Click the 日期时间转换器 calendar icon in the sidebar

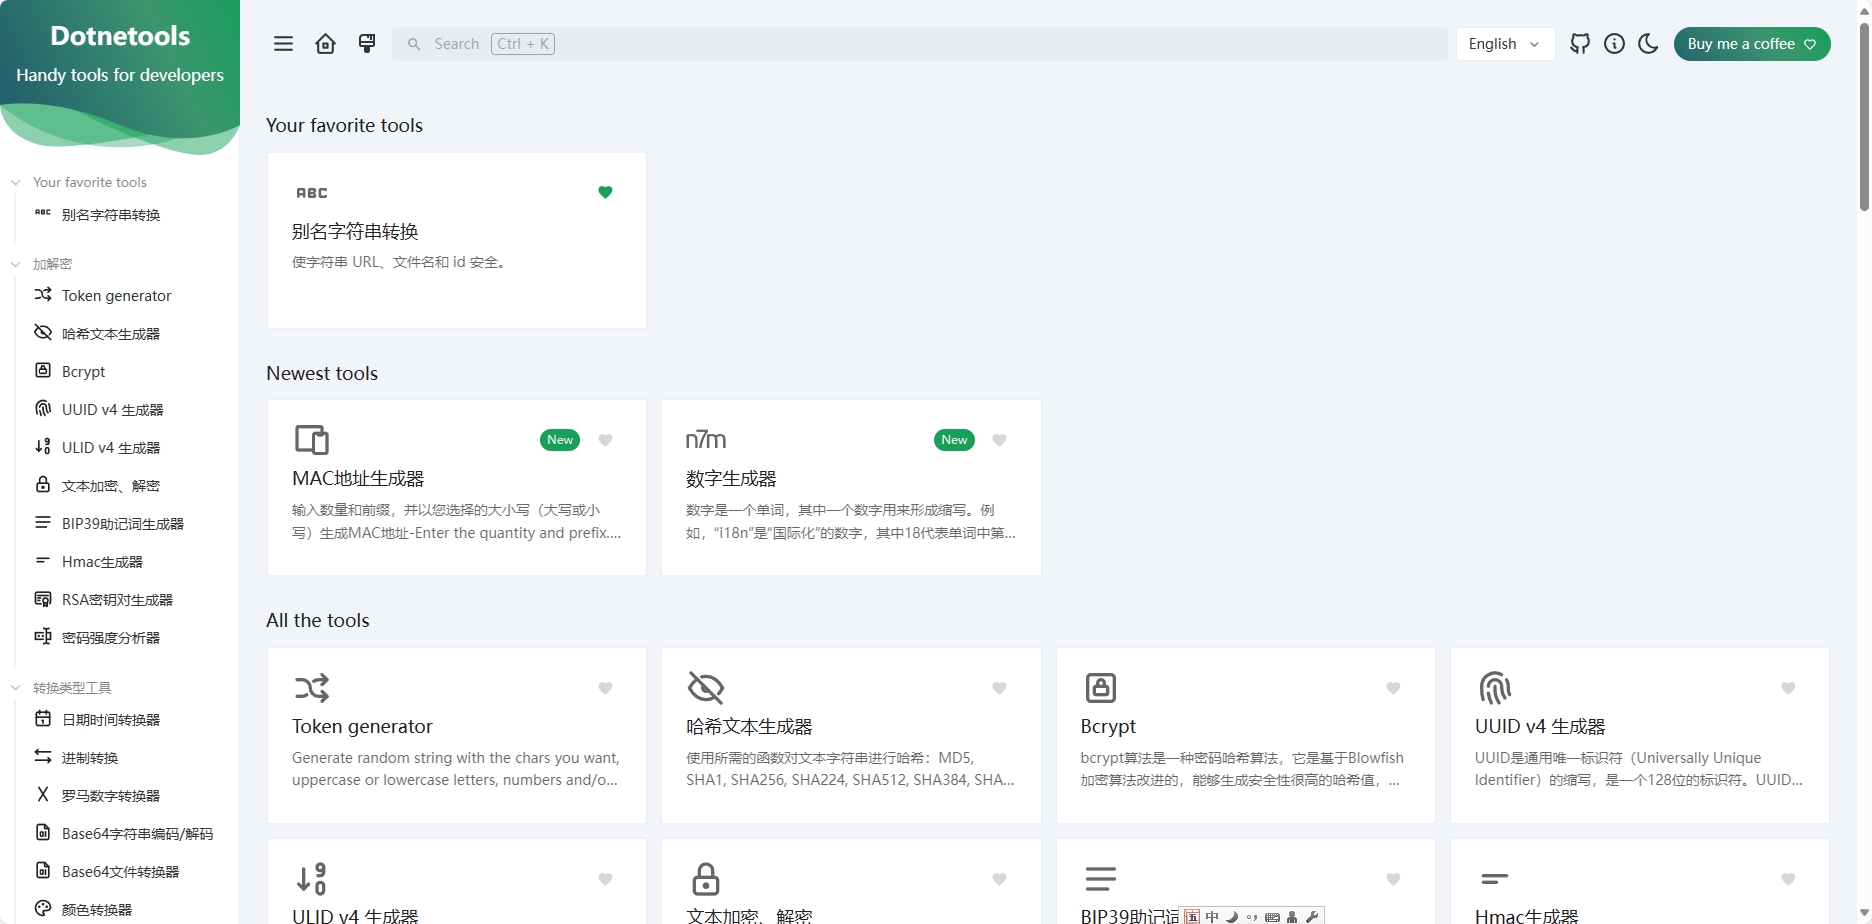(43, 719)
